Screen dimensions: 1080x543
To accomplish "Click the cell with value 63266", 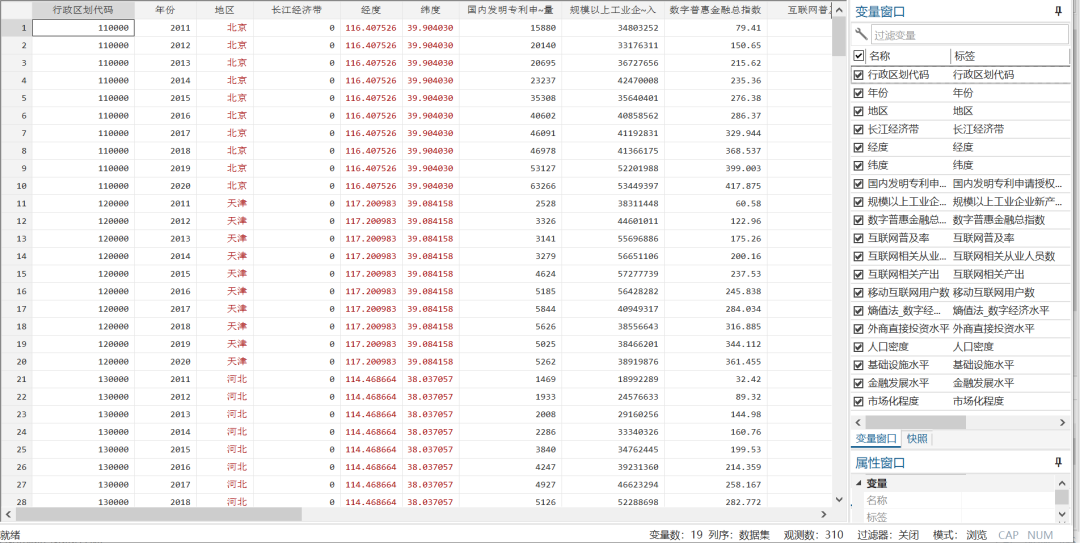I will (x=510, y=186).
